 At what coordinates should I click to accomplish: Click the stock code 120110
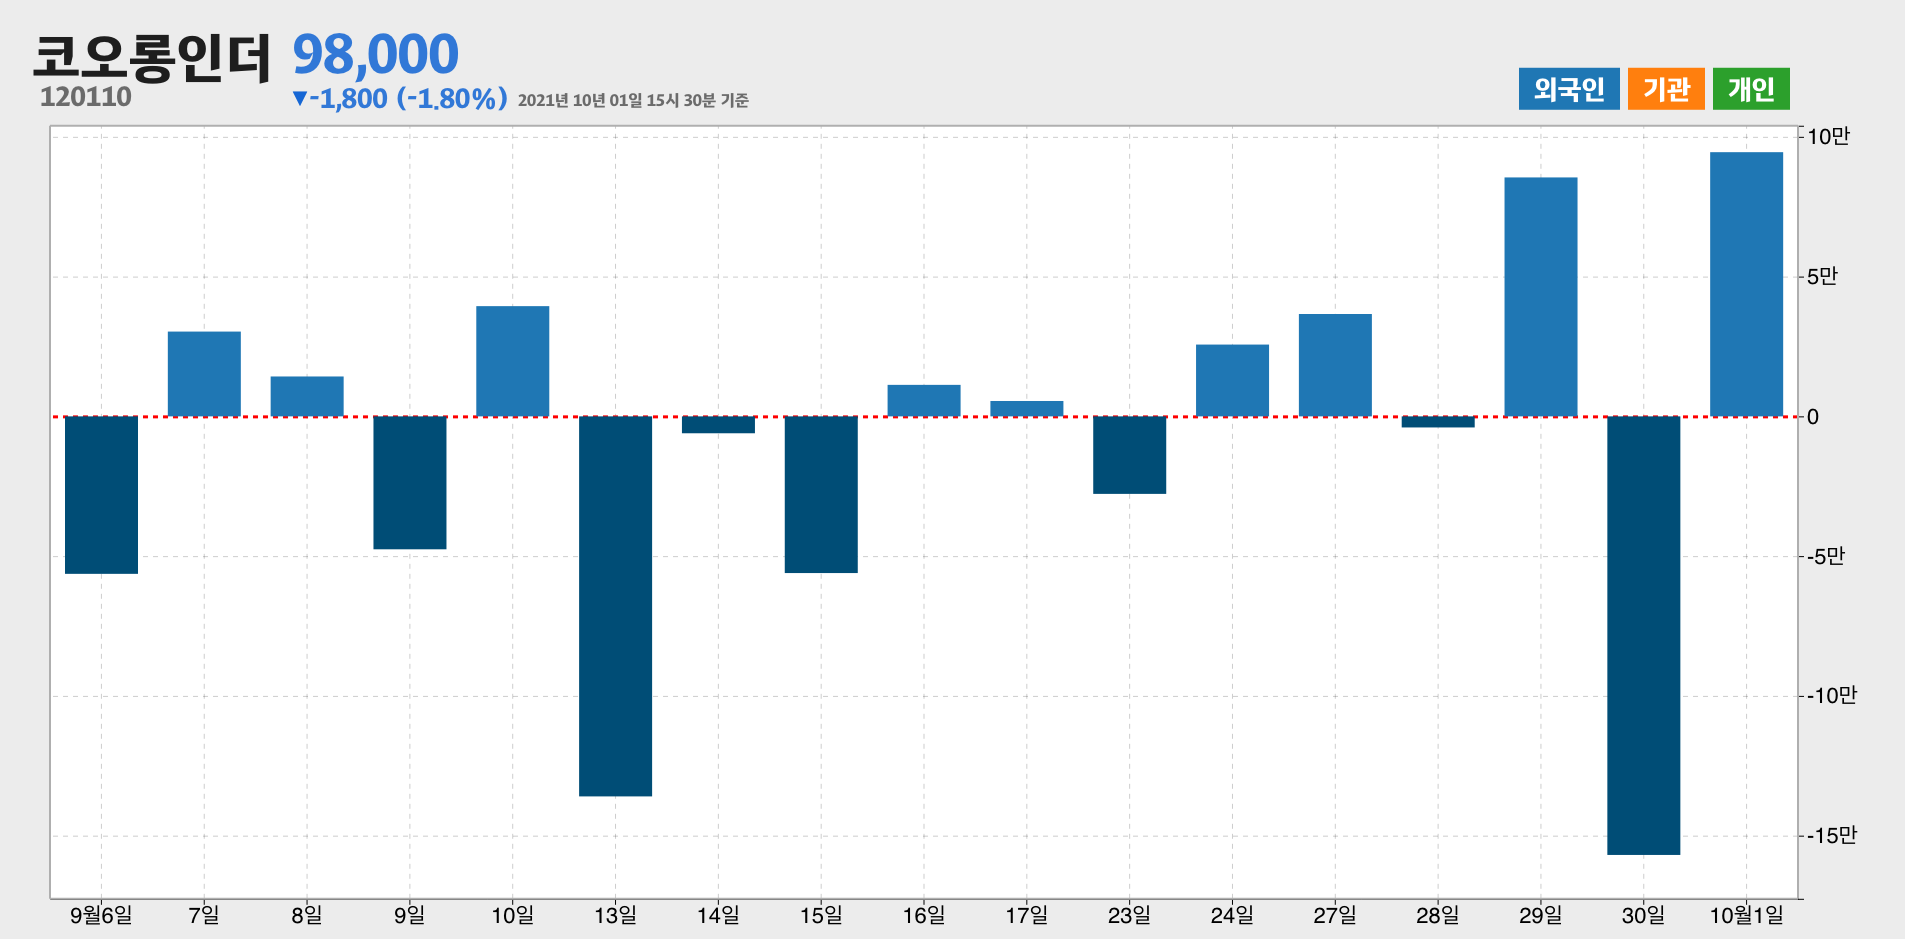tap(86, 97)
